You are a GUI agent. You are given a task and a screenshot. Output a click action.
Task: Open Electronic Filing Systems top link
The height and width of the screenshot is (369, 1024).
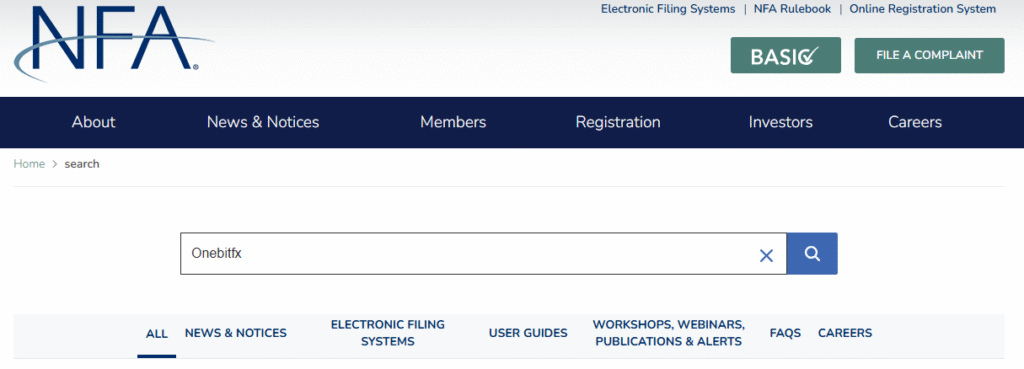click(668, 9)
